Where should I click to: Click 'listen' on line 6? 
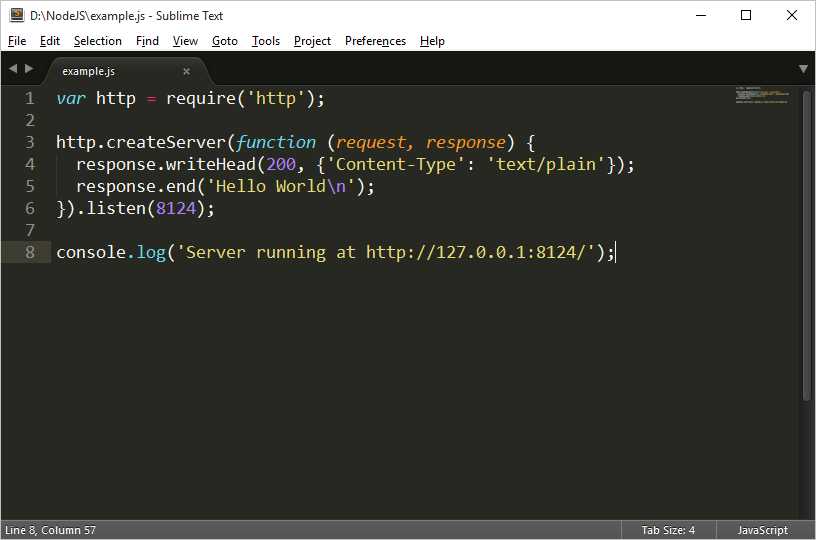116,208
